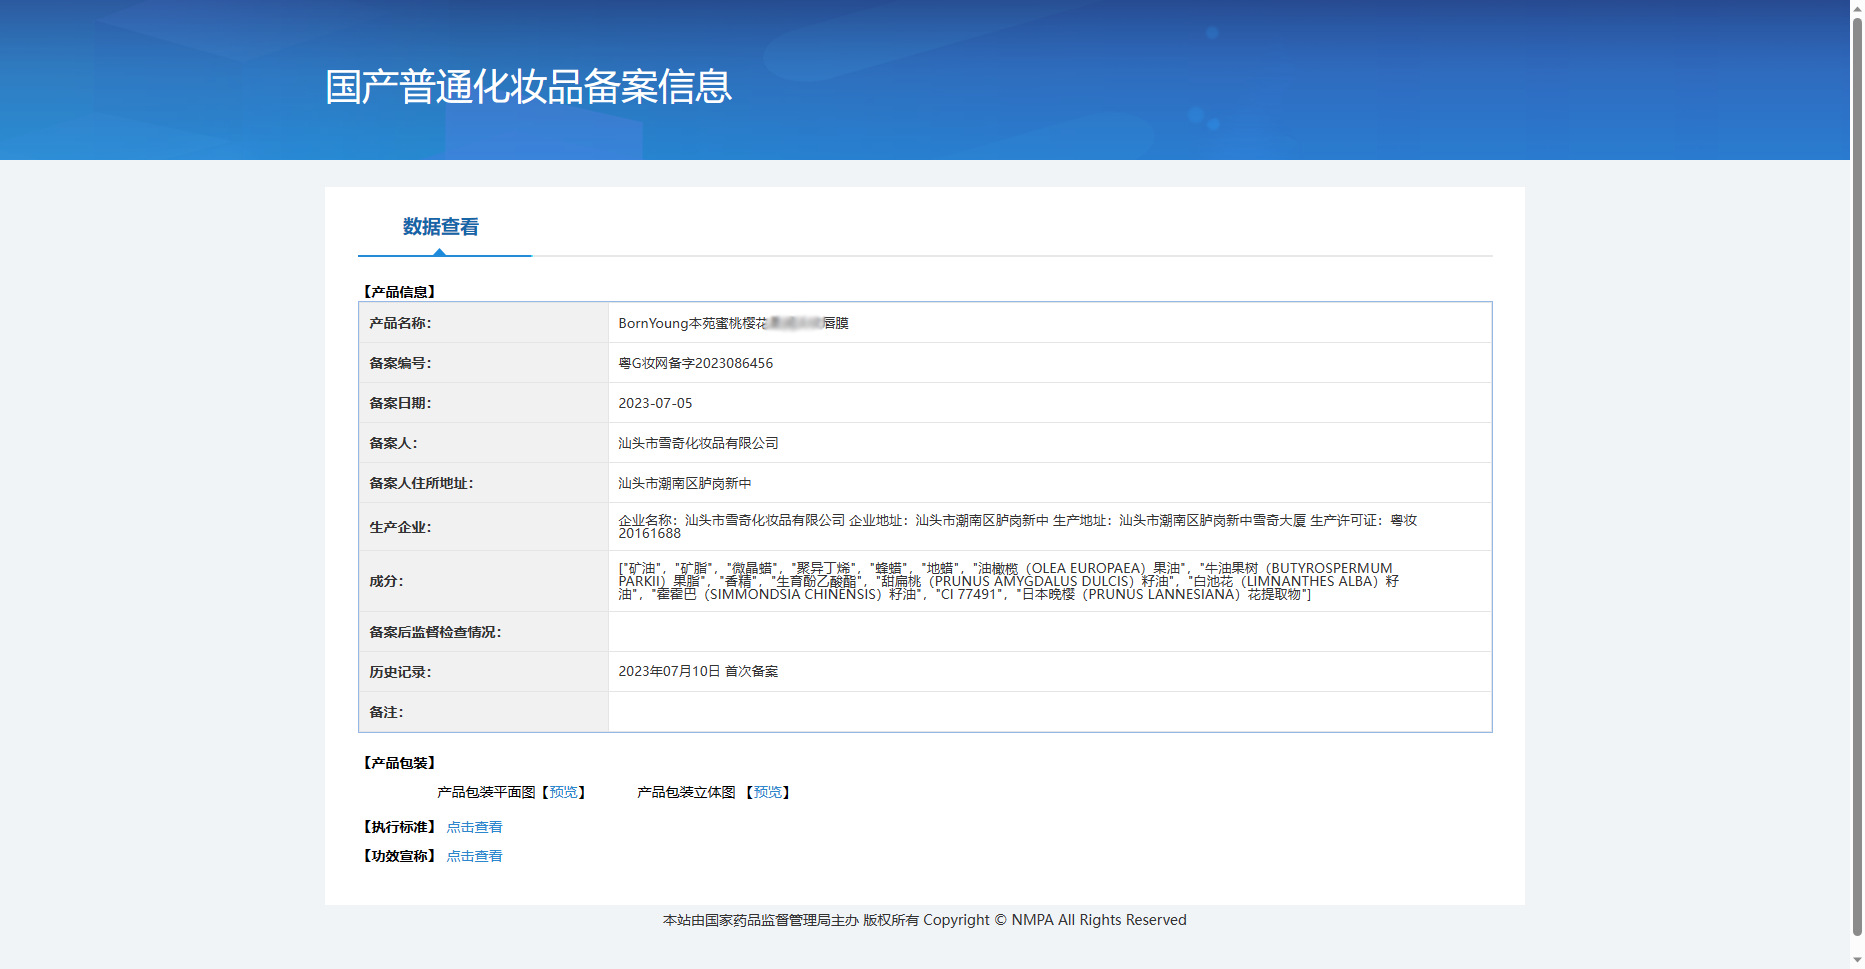Click the 生产企业 details cell text
Image resolution: width=1865 pixels, height=969 pixels.
[1016, 526]
